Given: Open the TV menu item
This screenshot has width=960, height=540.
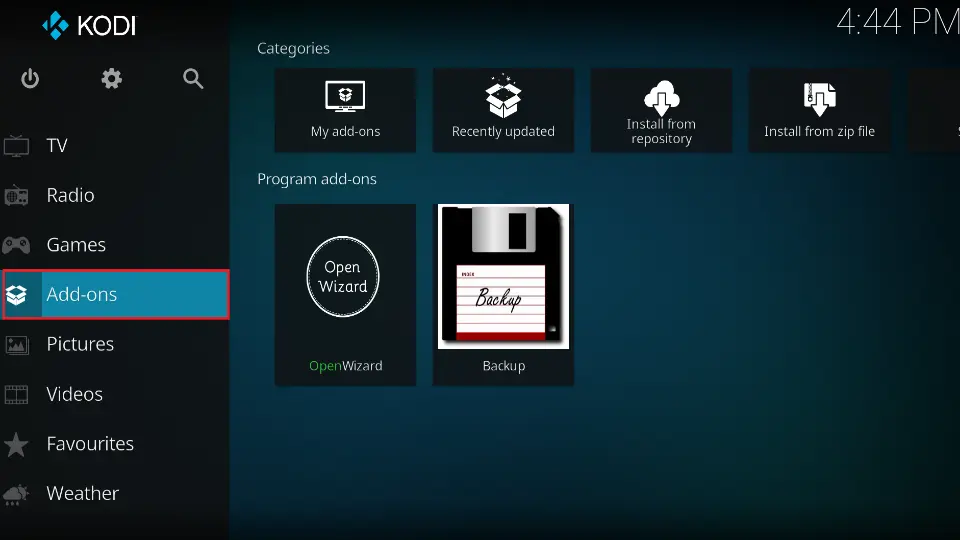Looking at the screenshot, I should (115, 145).
